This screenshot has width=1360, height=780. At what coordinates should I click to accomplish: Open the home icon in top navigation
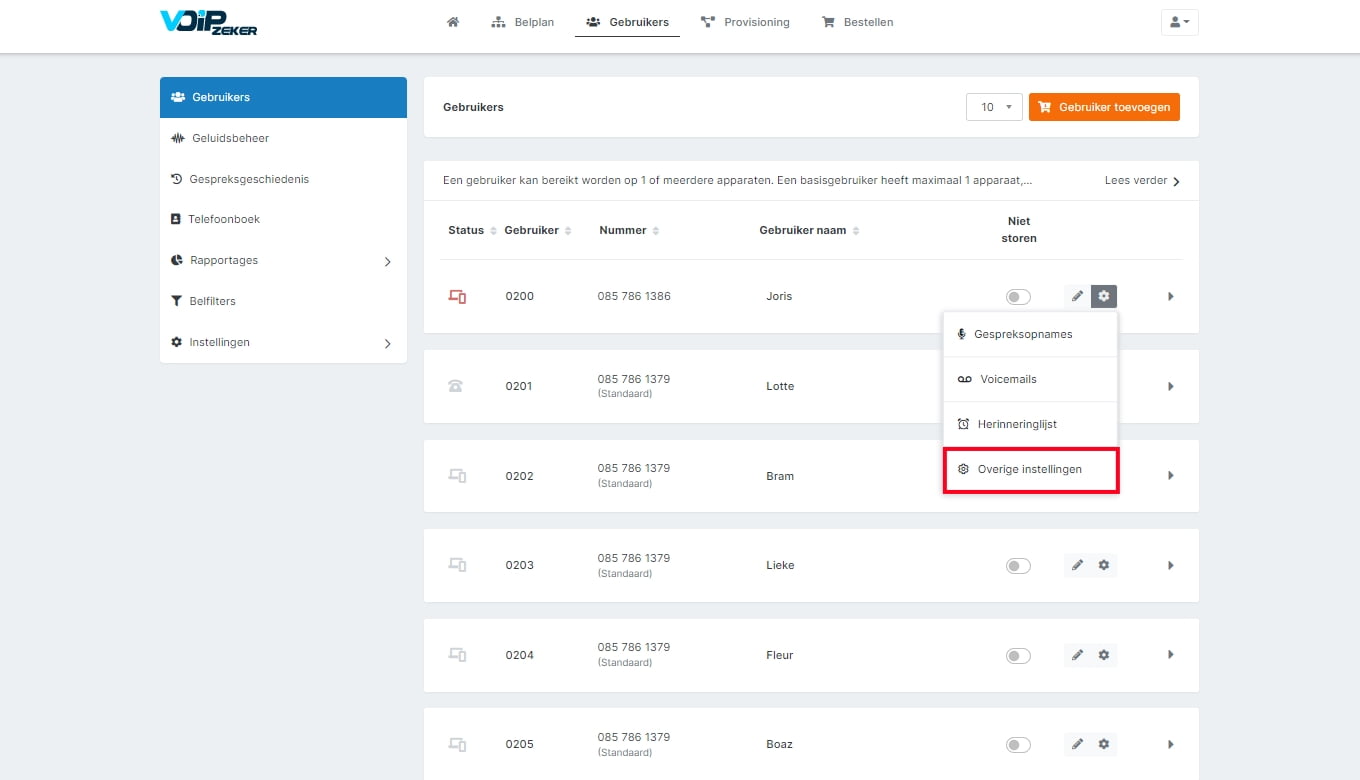[x=453, y=22]
